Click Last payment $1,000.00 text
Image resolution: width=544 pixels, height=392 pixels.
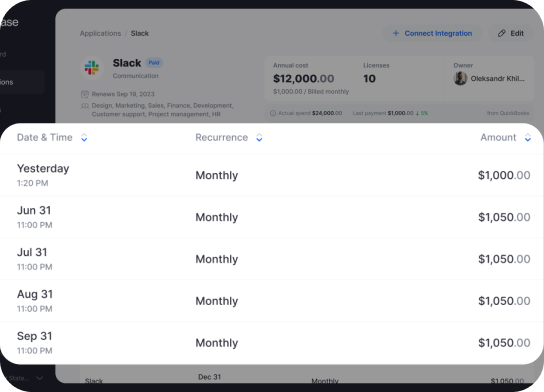[383, 113]
